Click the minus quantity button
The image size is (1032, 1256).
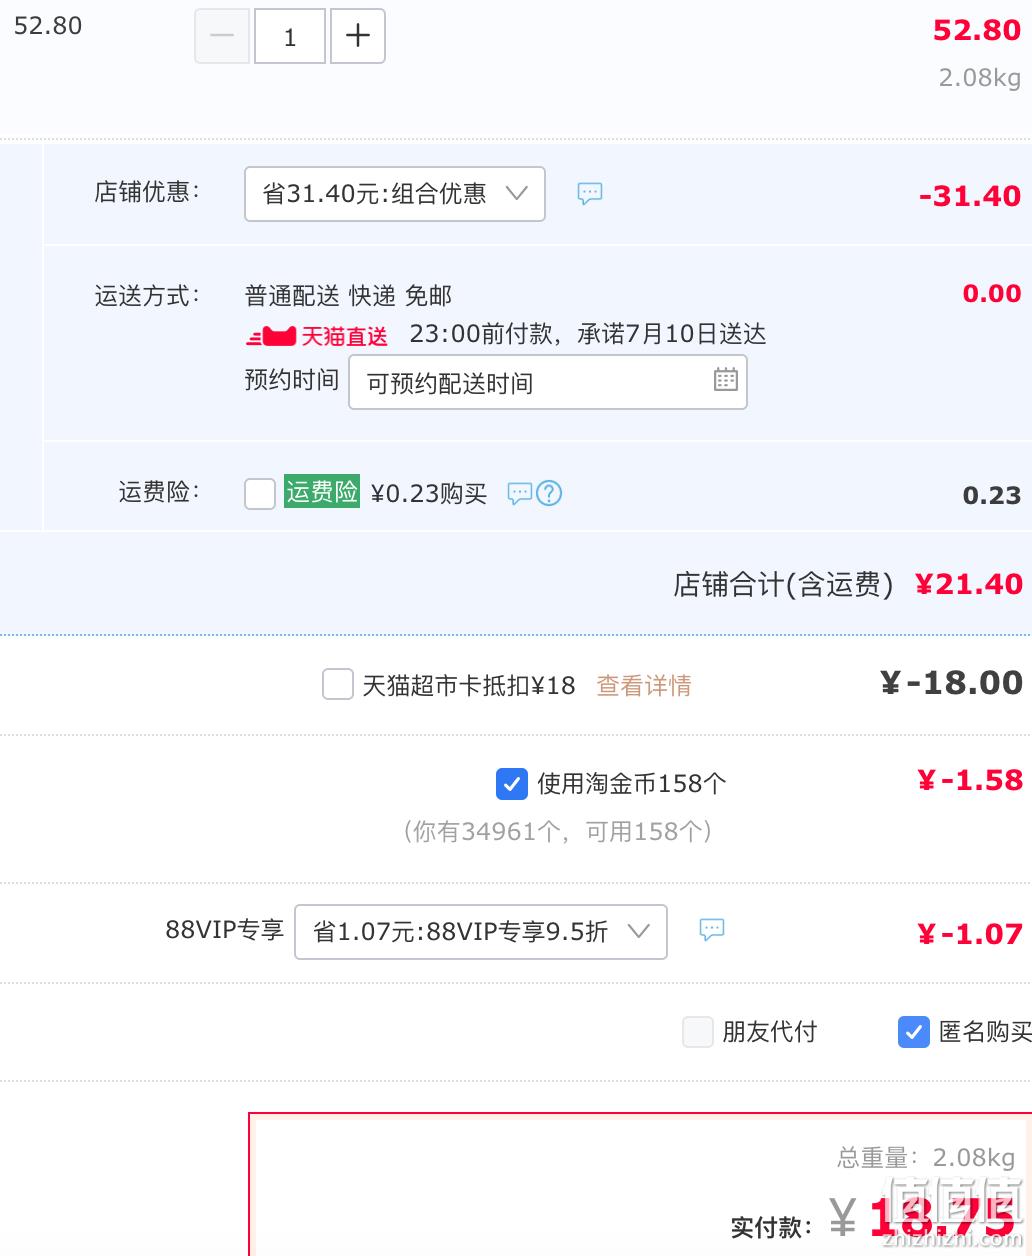(222, 36)
